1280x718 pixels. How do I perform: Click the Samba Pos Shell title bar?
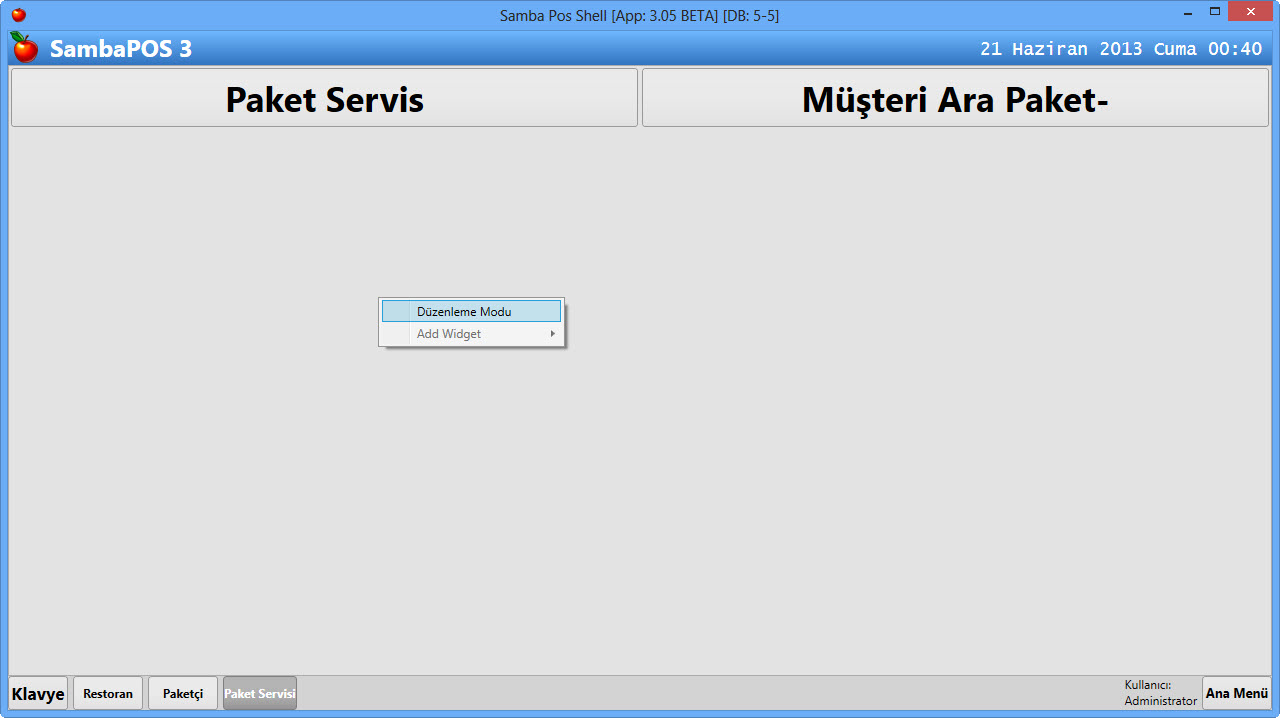[640, 15]
